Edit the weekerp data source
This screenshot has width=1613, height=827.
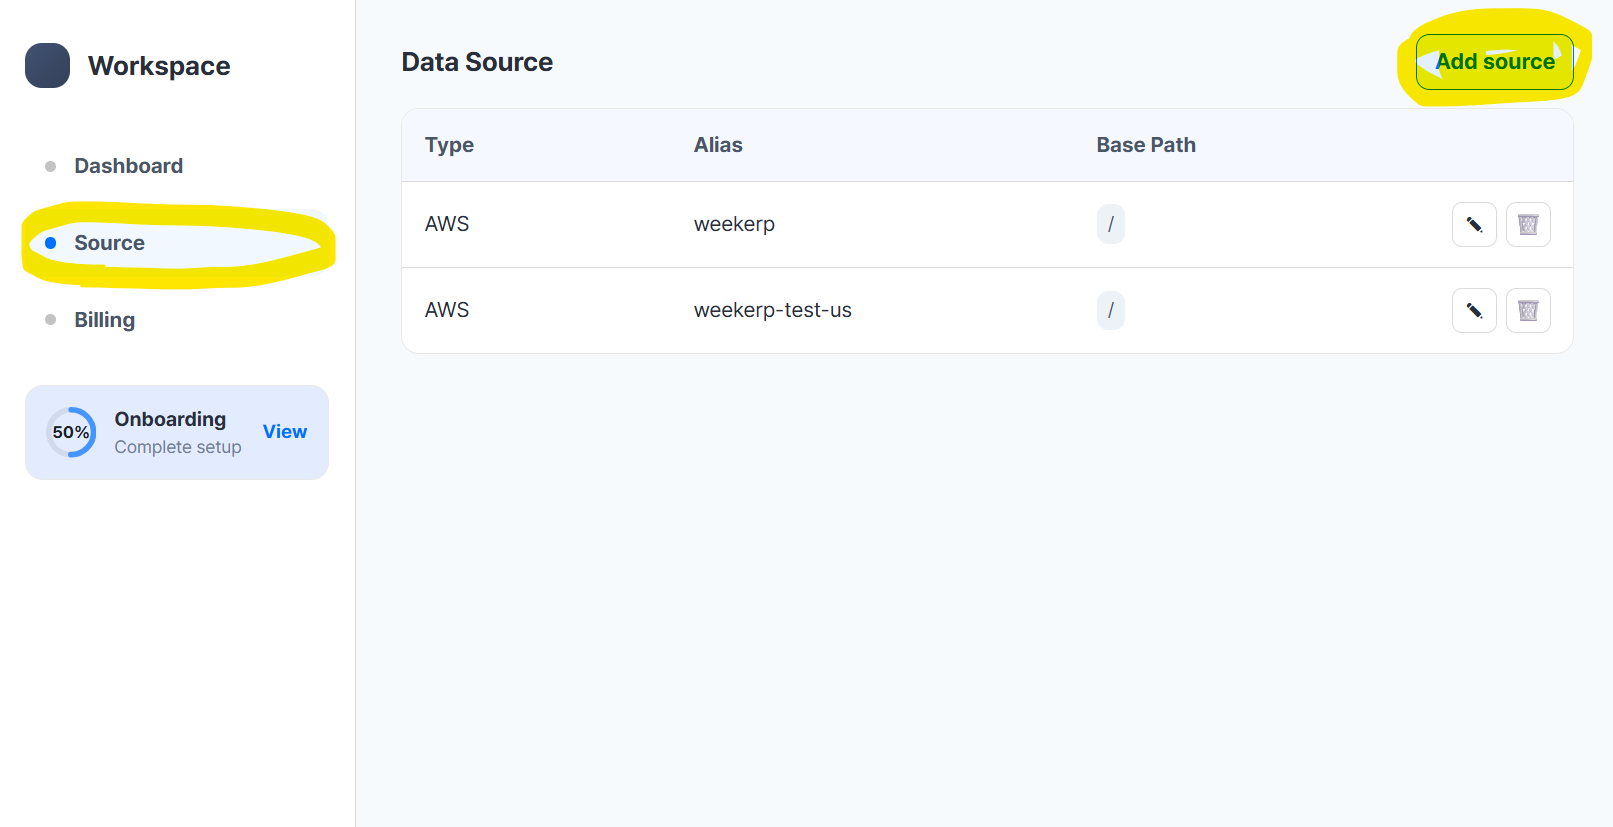[x=1474, y=225]
